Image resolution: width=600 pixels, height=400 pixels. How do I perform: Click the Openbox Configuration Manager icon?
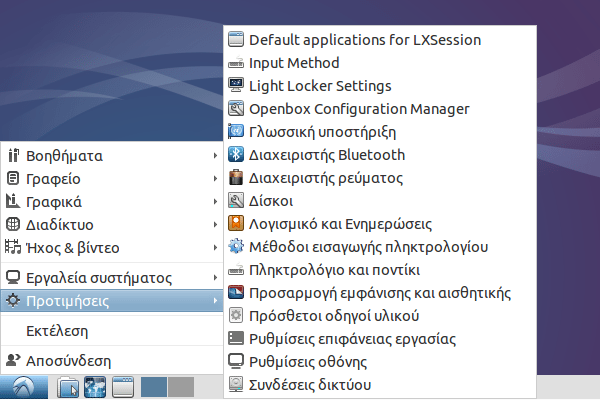[236, 109]
